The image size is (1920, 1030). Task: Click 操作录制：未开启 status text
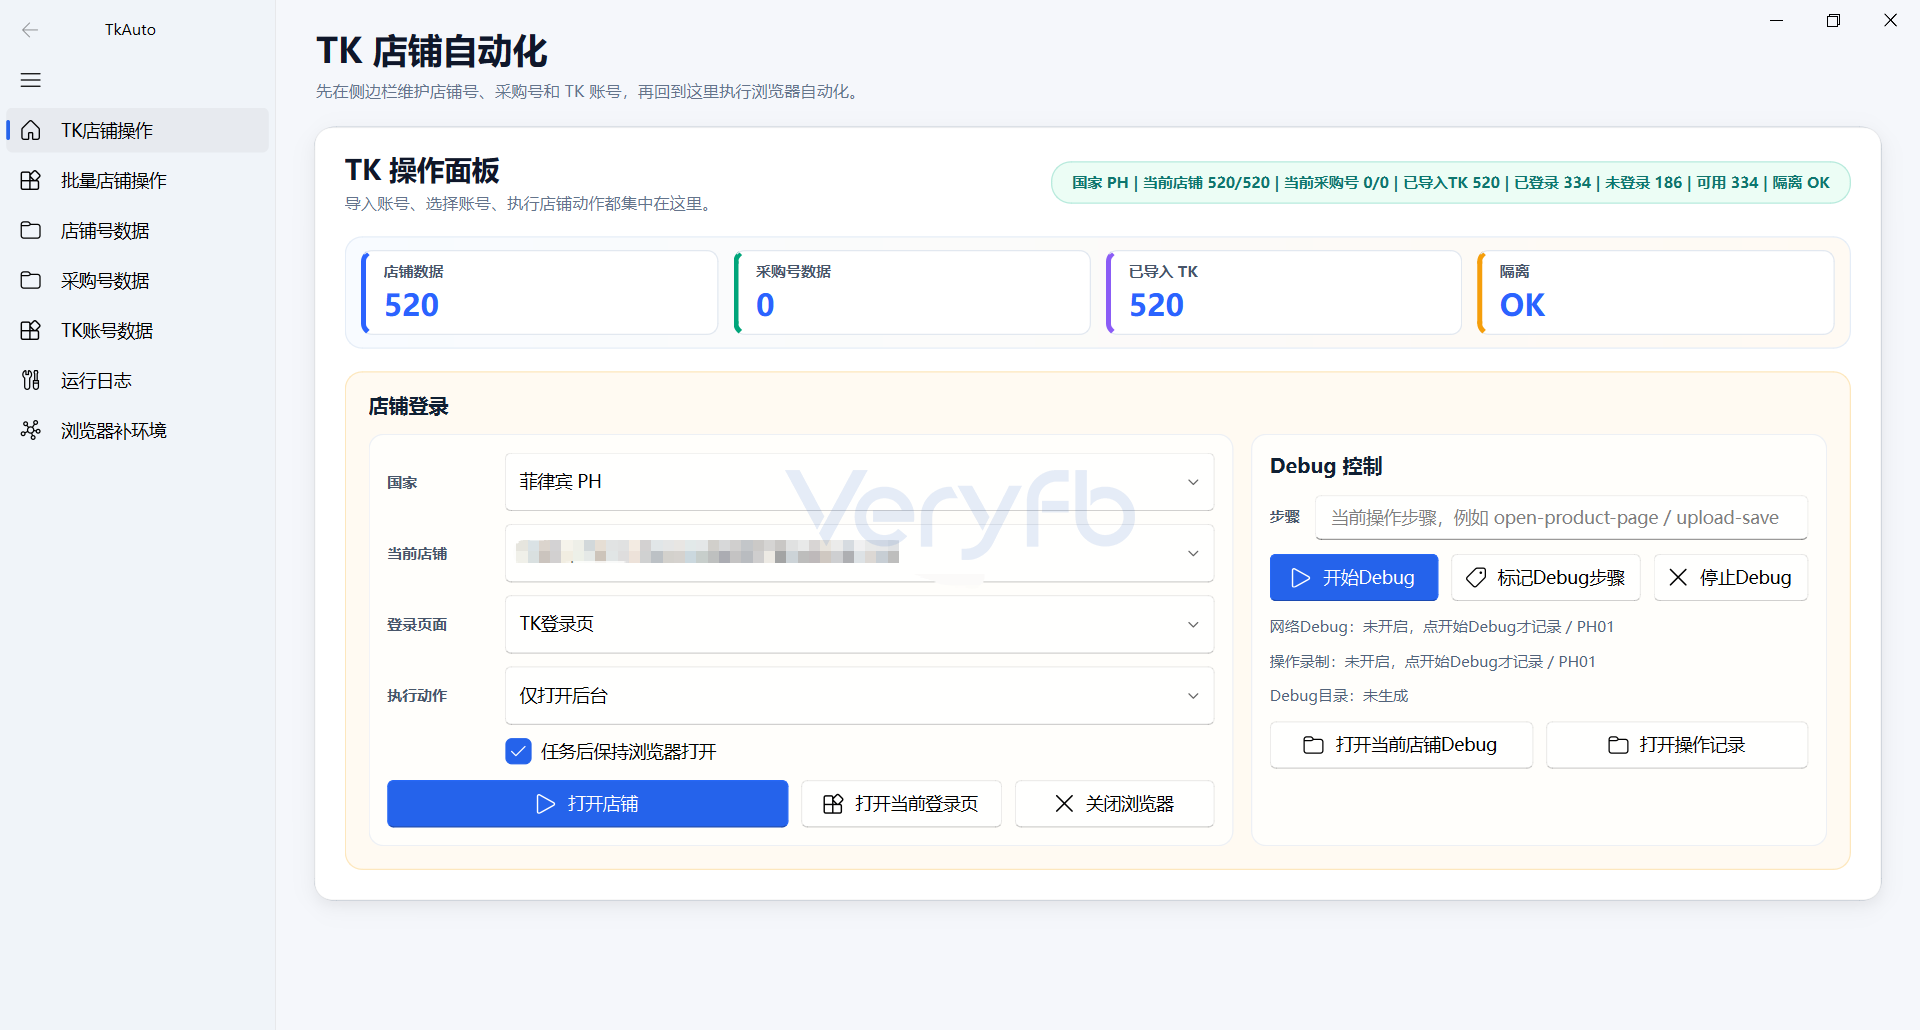(1433, 662)
